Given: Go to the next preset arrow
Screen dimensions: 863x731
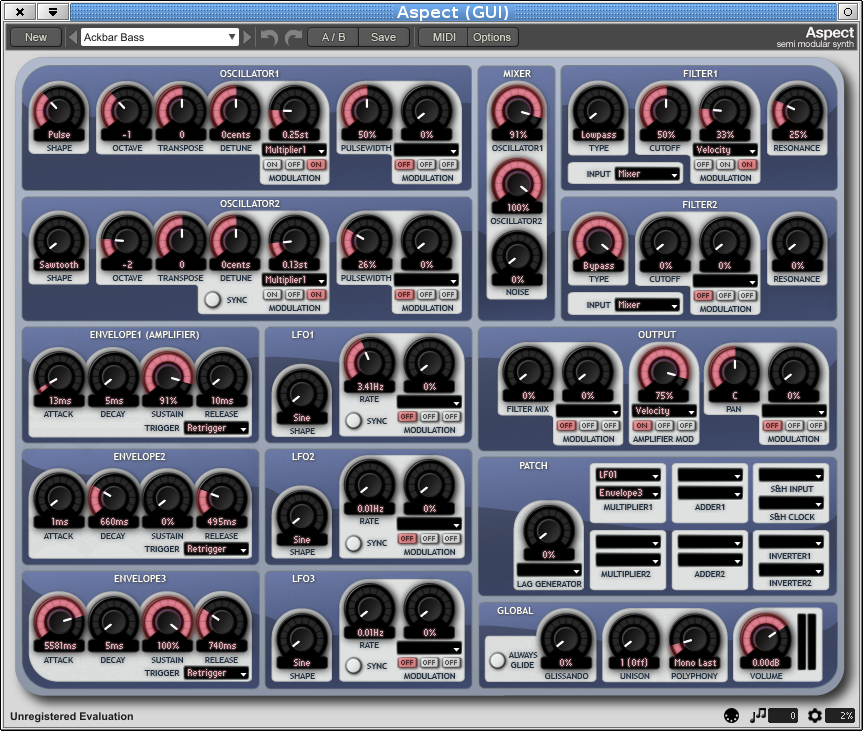Looking at the screenshot, I should point(247,37).
